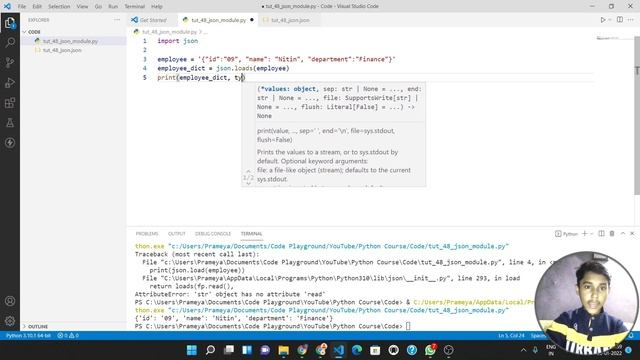The image size is (640, 360).
Task: Open run options dropdown beside play button
Action: 610,20
